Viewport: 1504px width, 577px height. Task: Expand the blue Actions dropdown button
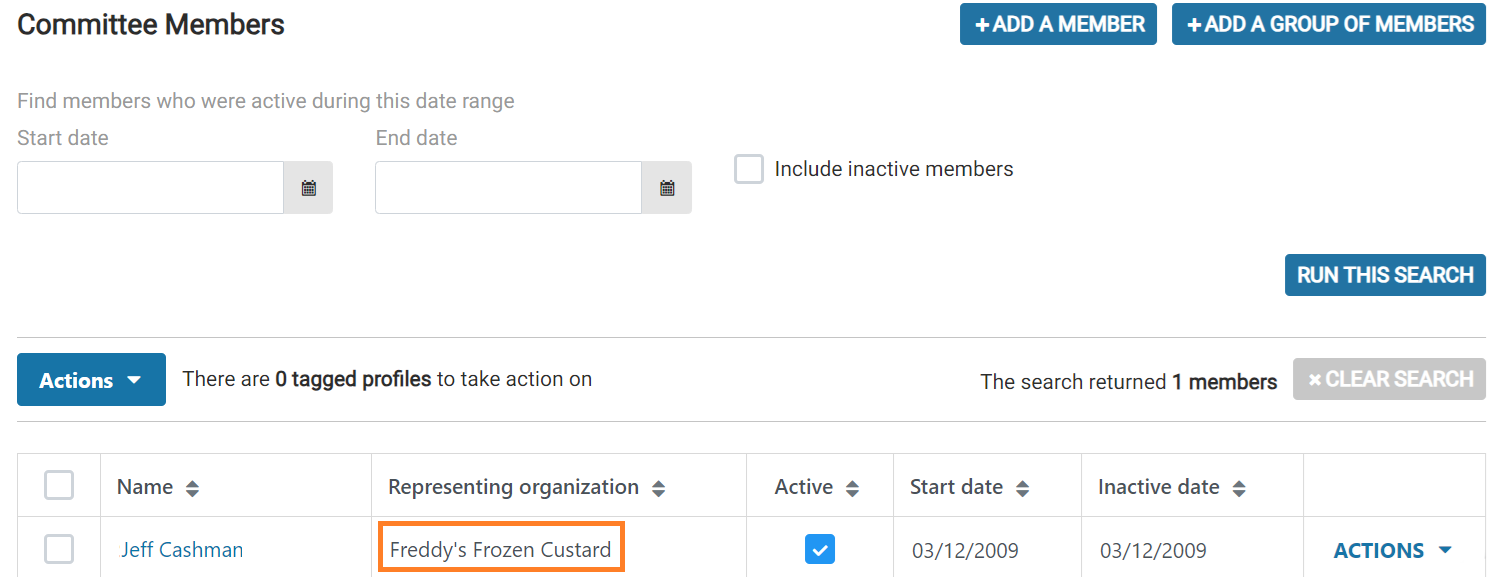(x=91, y=380)
